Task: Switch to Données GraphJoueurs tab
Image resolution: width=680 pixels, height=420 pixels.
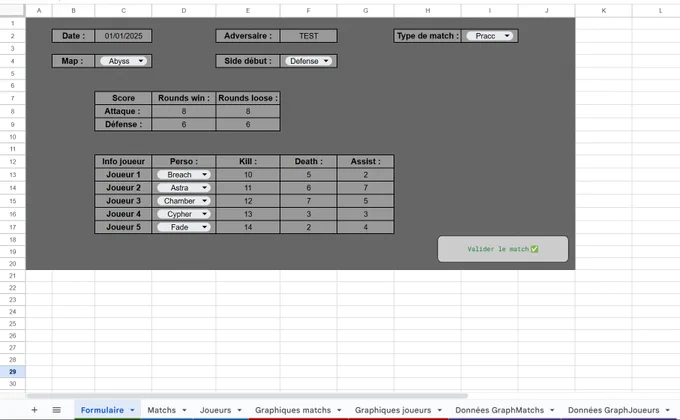Action: 614,410
